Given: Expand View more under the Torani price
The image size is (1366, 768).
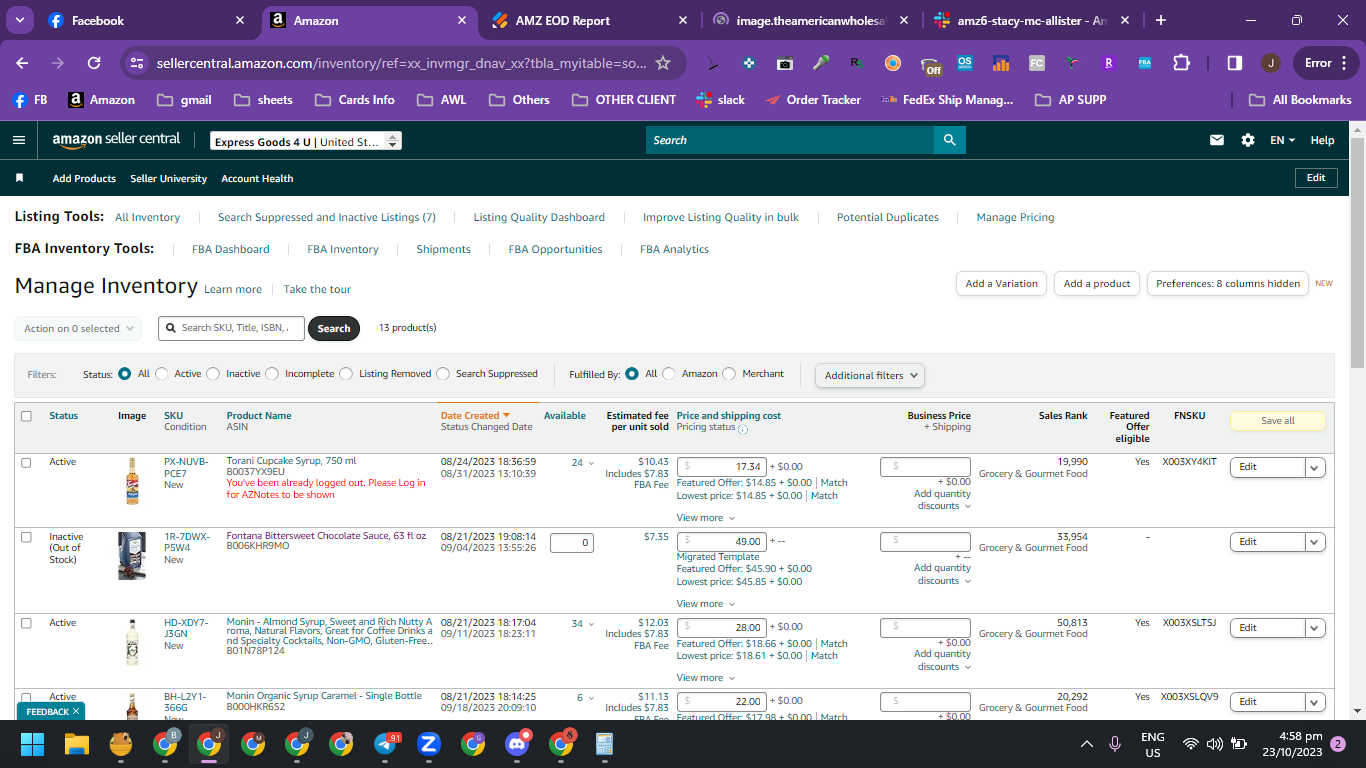Looking at the screenshot, I should (x=705, y=518).
